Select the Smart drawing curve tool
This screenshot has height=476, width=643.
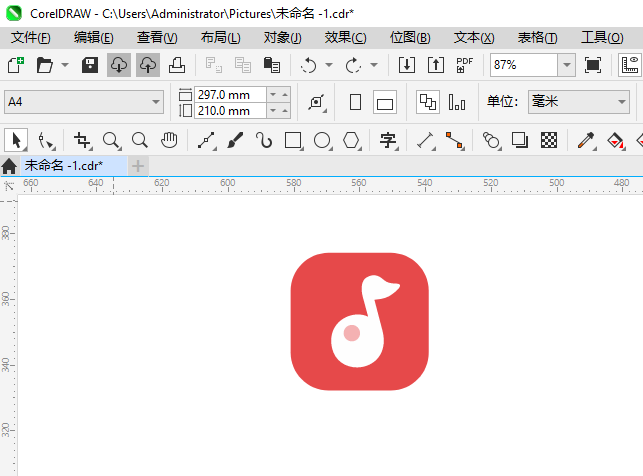click(264, 140)
